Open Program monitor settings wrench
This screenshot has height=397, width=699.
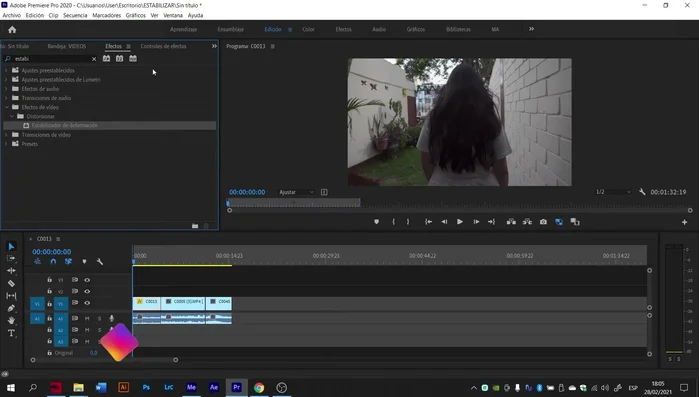642,192
